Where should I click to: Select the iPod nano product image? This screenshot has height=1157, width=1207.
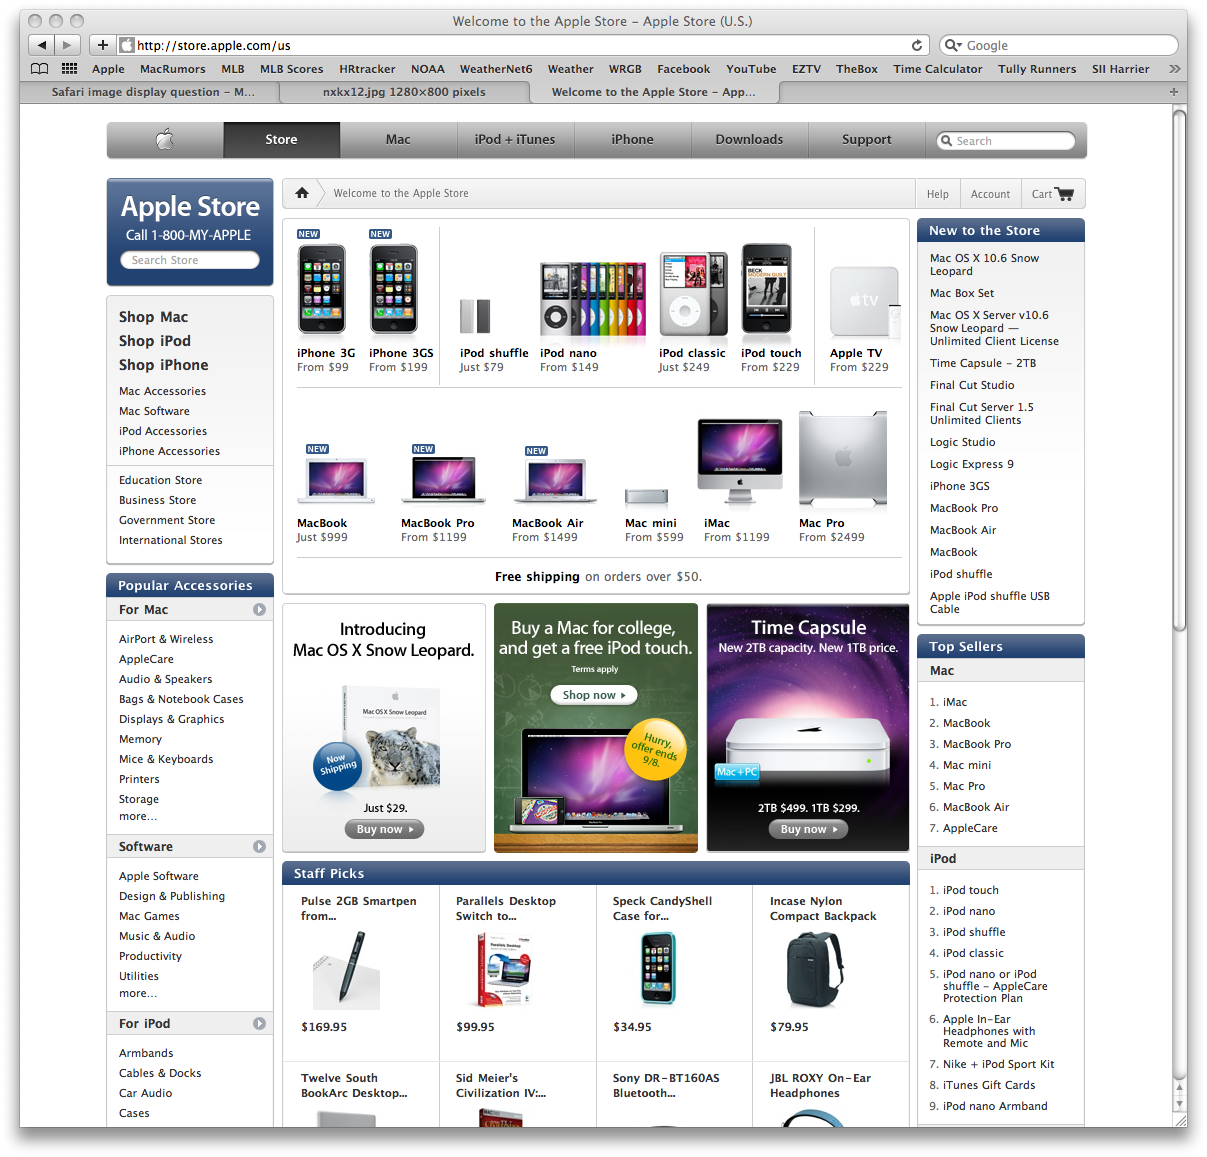pyautogui.click(x=593, y=298)
